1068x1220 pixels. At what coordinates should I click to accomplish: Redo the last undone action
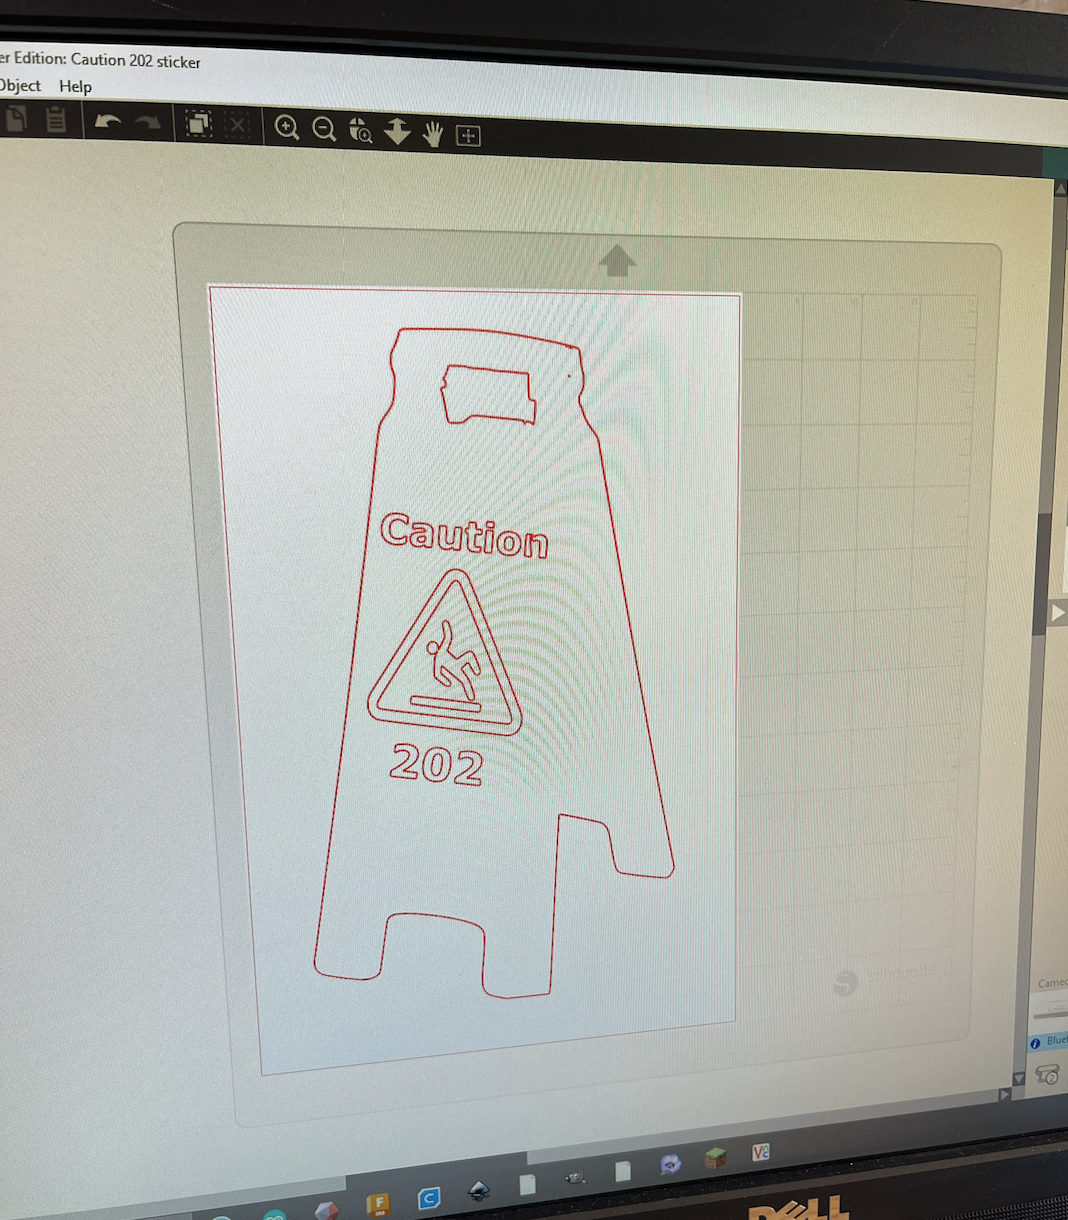(x=149, y=123)
